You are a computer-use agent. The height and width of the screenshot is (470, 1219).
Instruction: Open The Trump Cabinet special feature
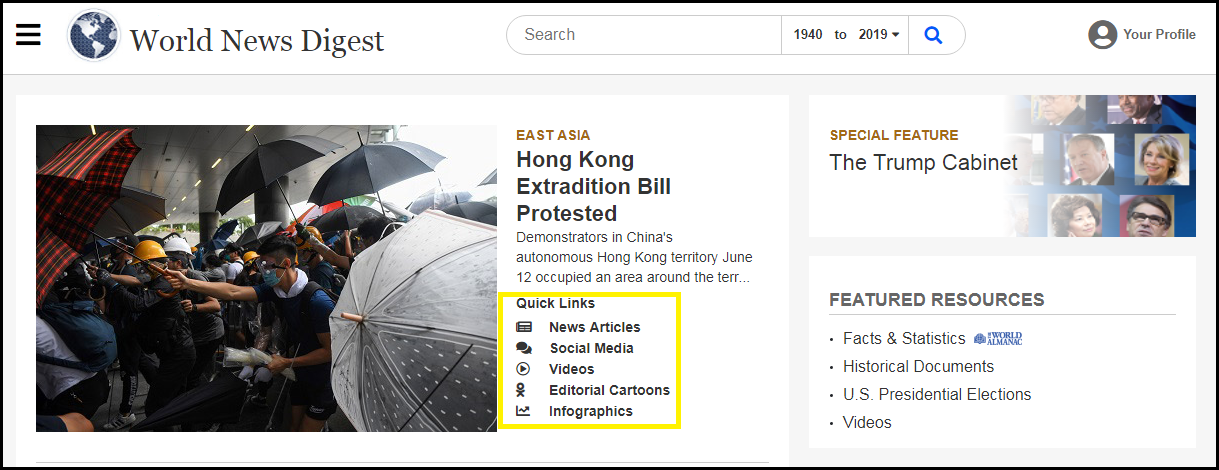[x=923, y=163]
